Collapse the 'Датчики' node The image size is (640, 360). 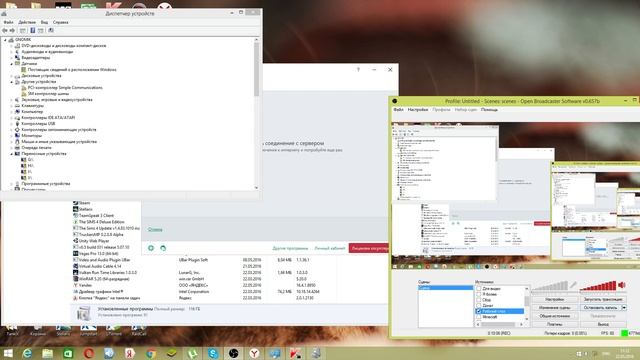pyautogui.click(x=11, y=64)
